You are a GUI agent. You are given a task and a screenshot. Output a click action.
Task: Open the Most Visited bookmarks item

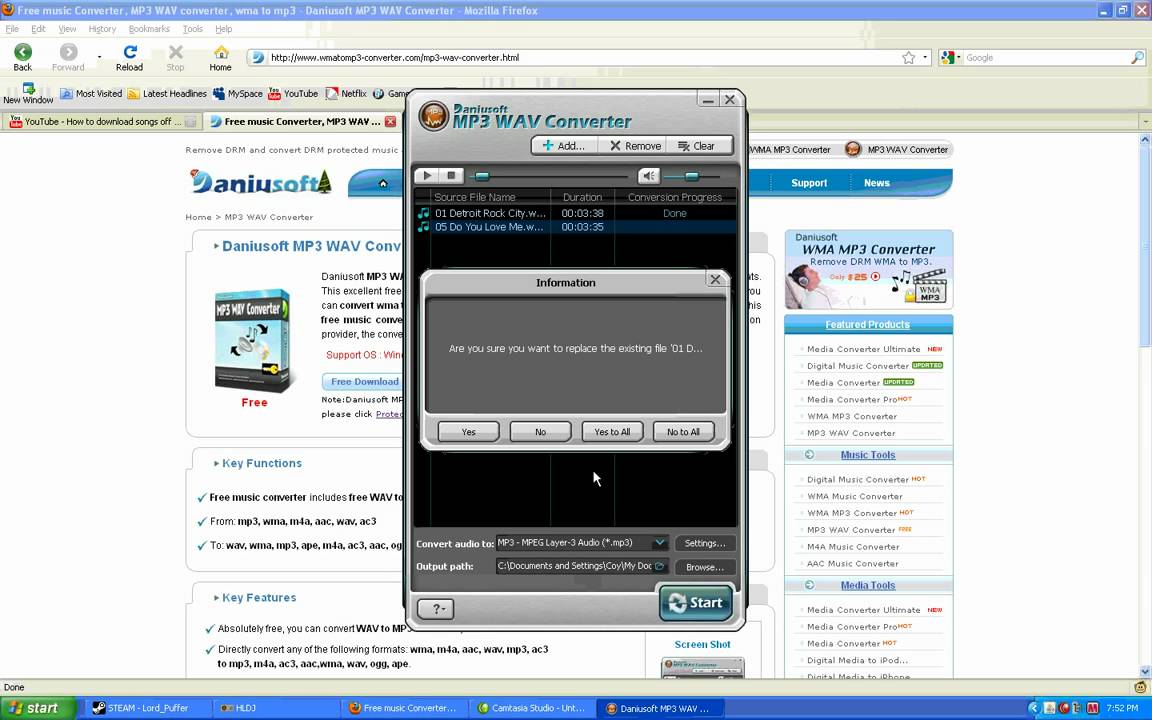tap(91, 93)
